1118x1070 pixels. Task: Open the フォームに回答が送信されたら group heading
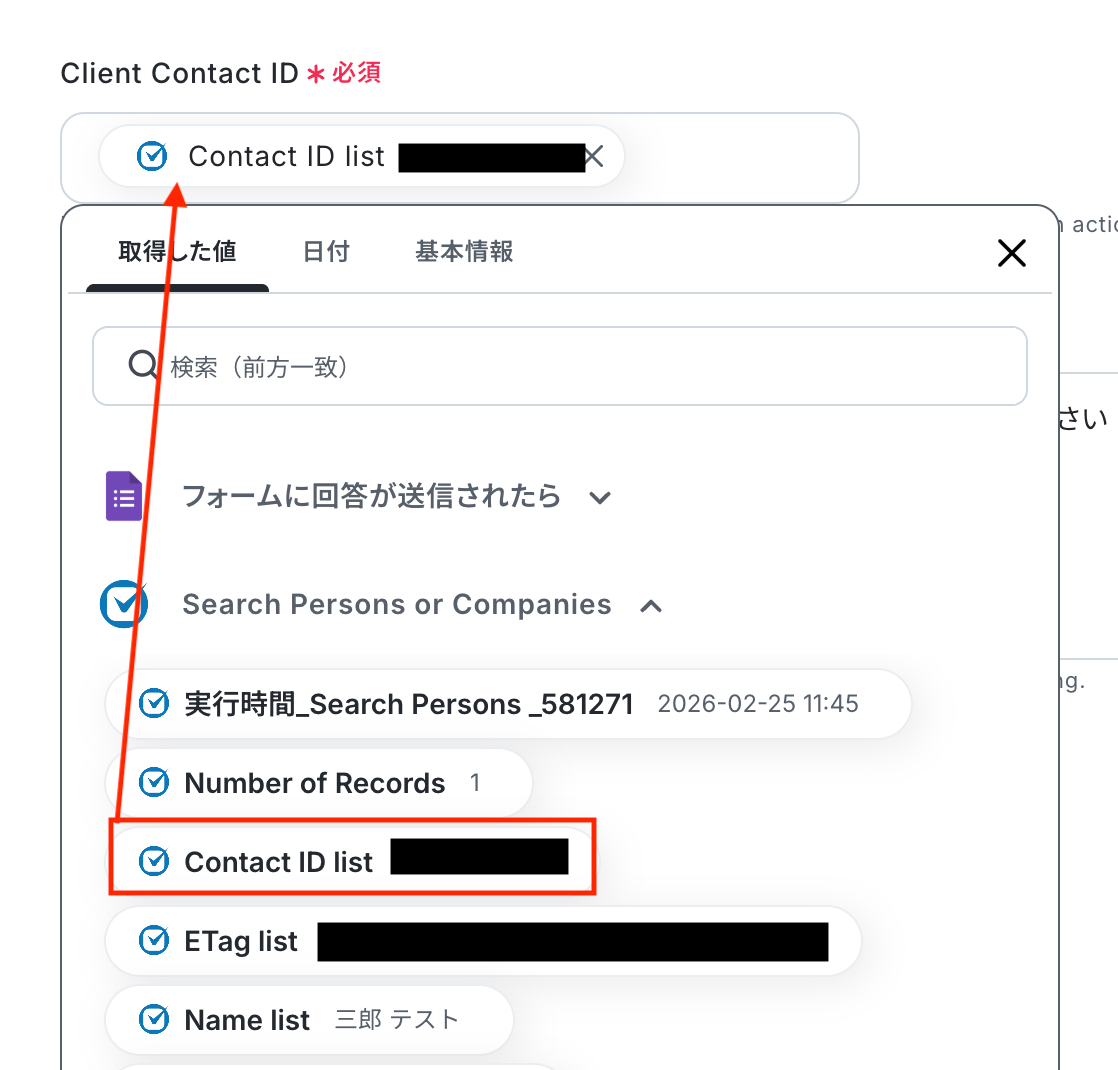(371, 496)
